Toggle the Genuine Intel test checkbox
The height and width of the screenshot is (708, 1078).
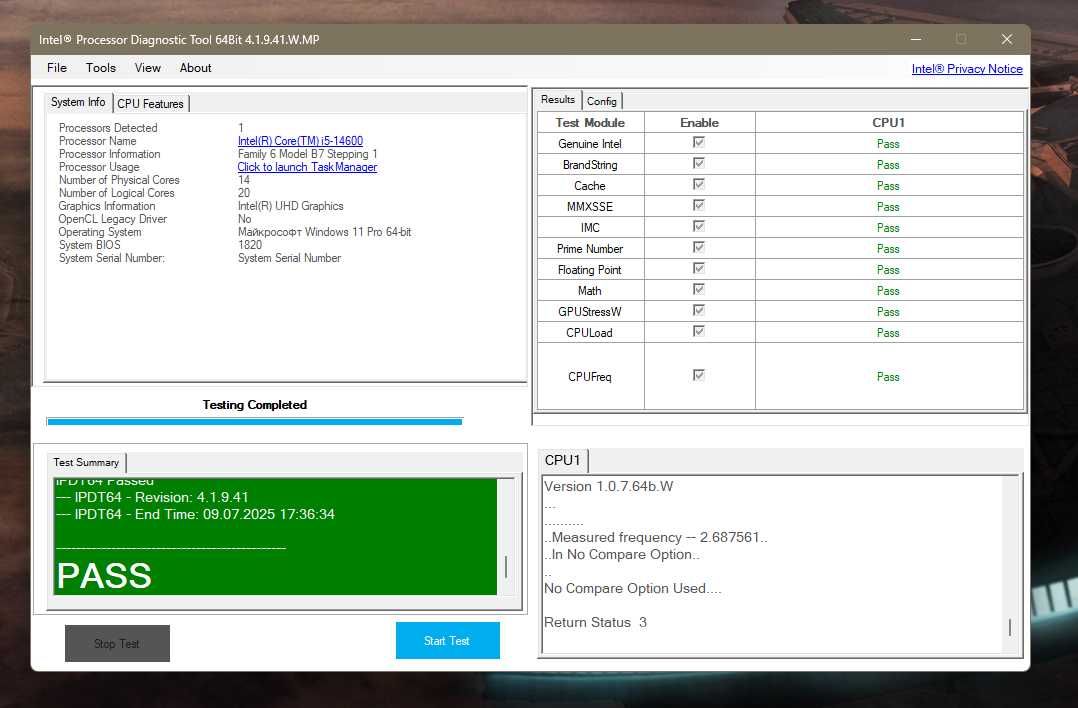point(698,142)
